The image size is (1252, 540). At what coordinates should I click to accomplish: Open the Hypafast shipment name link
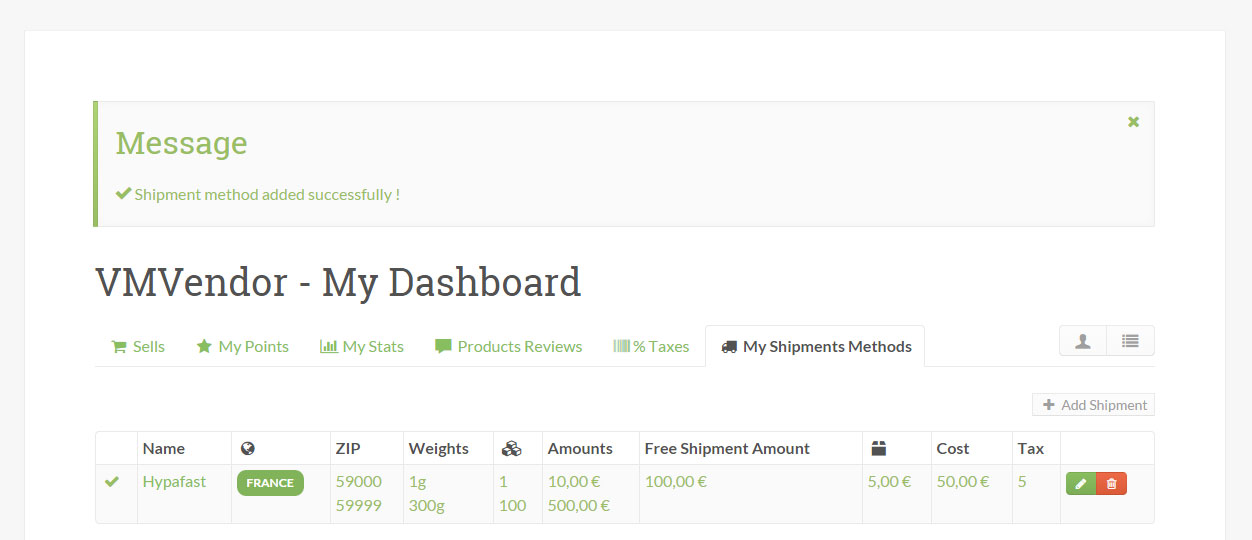click(174, 482)
